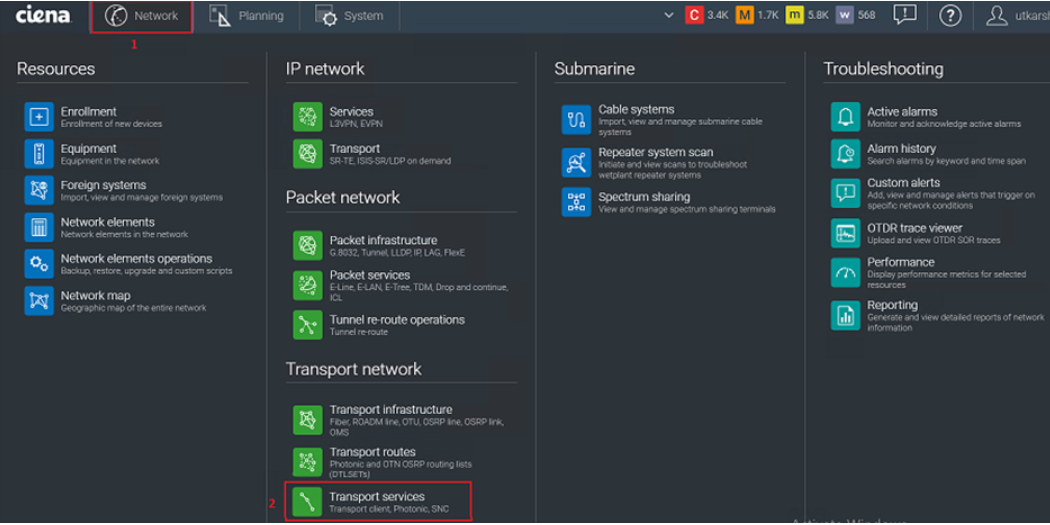Click the IP network Services icon

click(x=307, y=117)
